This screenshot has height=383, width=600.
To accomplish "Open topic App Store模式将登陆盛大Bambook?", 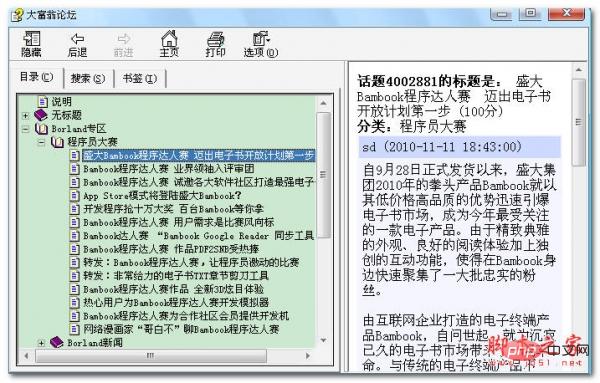I will click(x=162, y=196).
